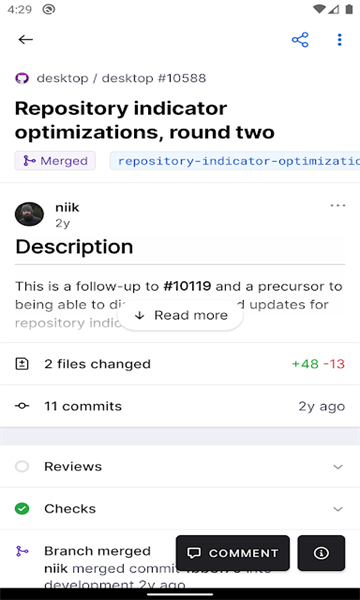Image resolution: width=360 pixels, height=600 pixels.
Task: Open niik's profile avatar
Action: [x=29, y=214]
